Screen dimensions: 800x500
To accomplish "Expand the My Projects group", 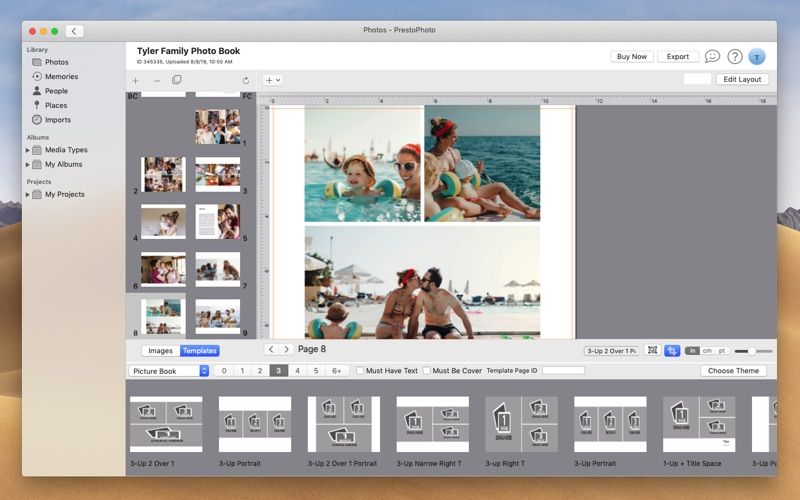I will [x=28, y=194].
